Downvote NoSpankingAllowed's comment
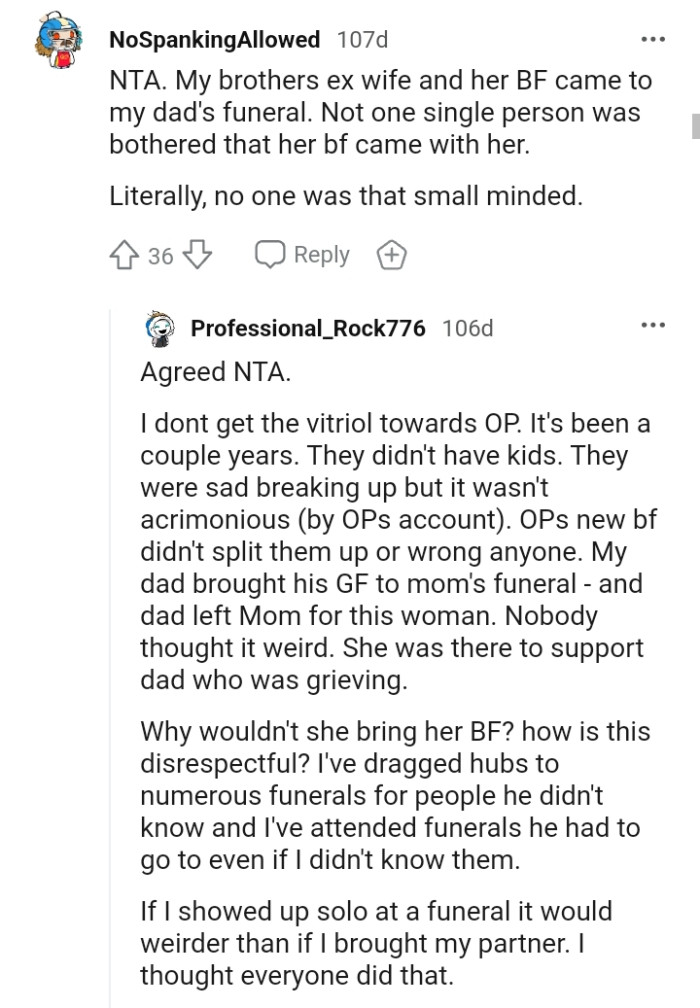Viewport: 700px width, 1008px height. [x=197, y=254]
